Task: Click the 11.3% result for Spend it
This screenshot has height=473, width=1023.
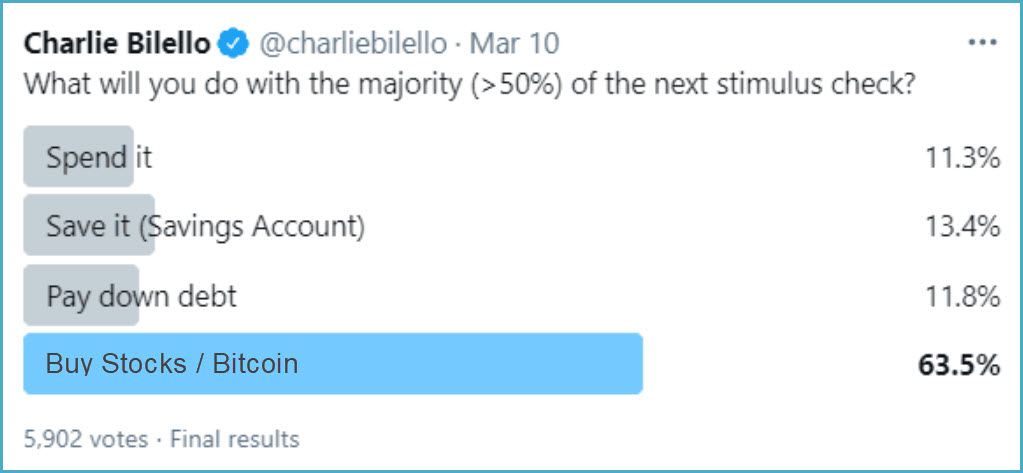Action: coord(962,157)
